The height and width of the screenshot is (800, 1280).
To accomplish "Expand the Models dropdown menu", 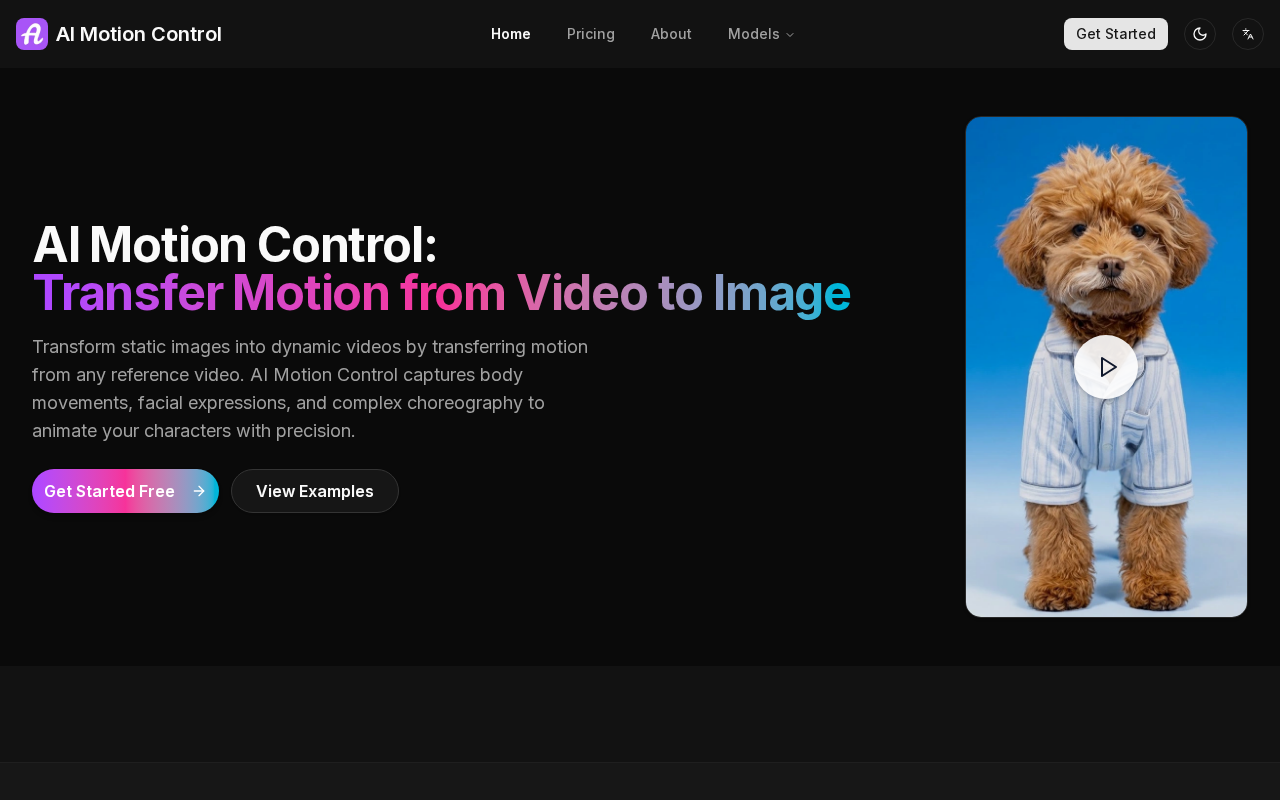I will pyautogui.click(x=754, y=34).
